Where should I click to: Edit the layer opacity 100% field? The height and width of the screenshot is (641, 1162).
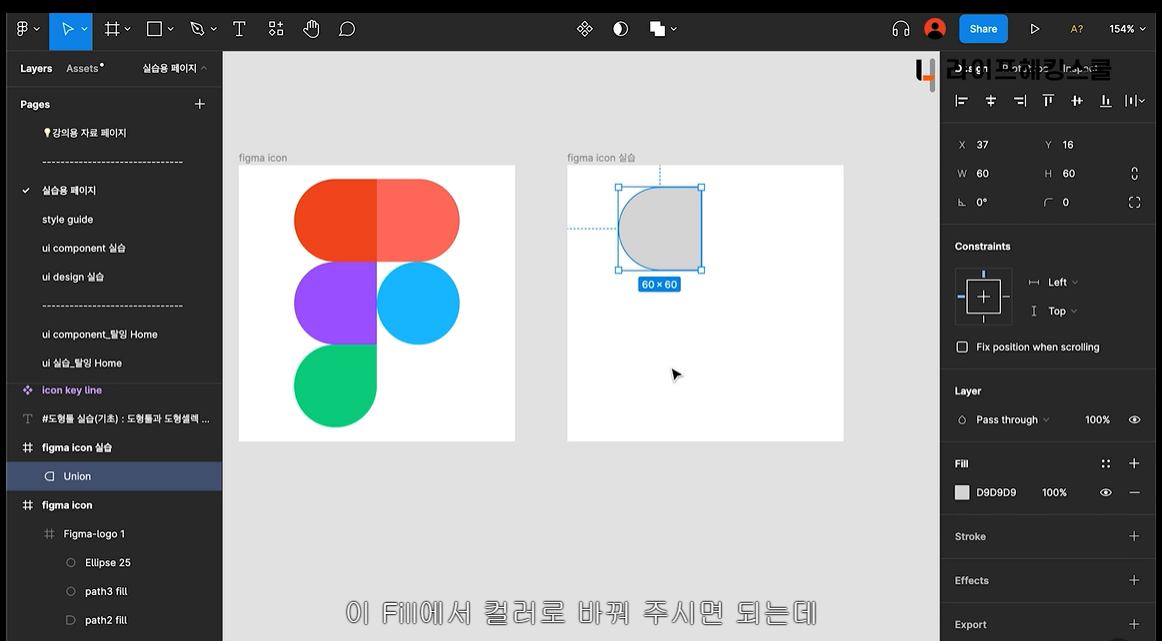pos(1098,419)
